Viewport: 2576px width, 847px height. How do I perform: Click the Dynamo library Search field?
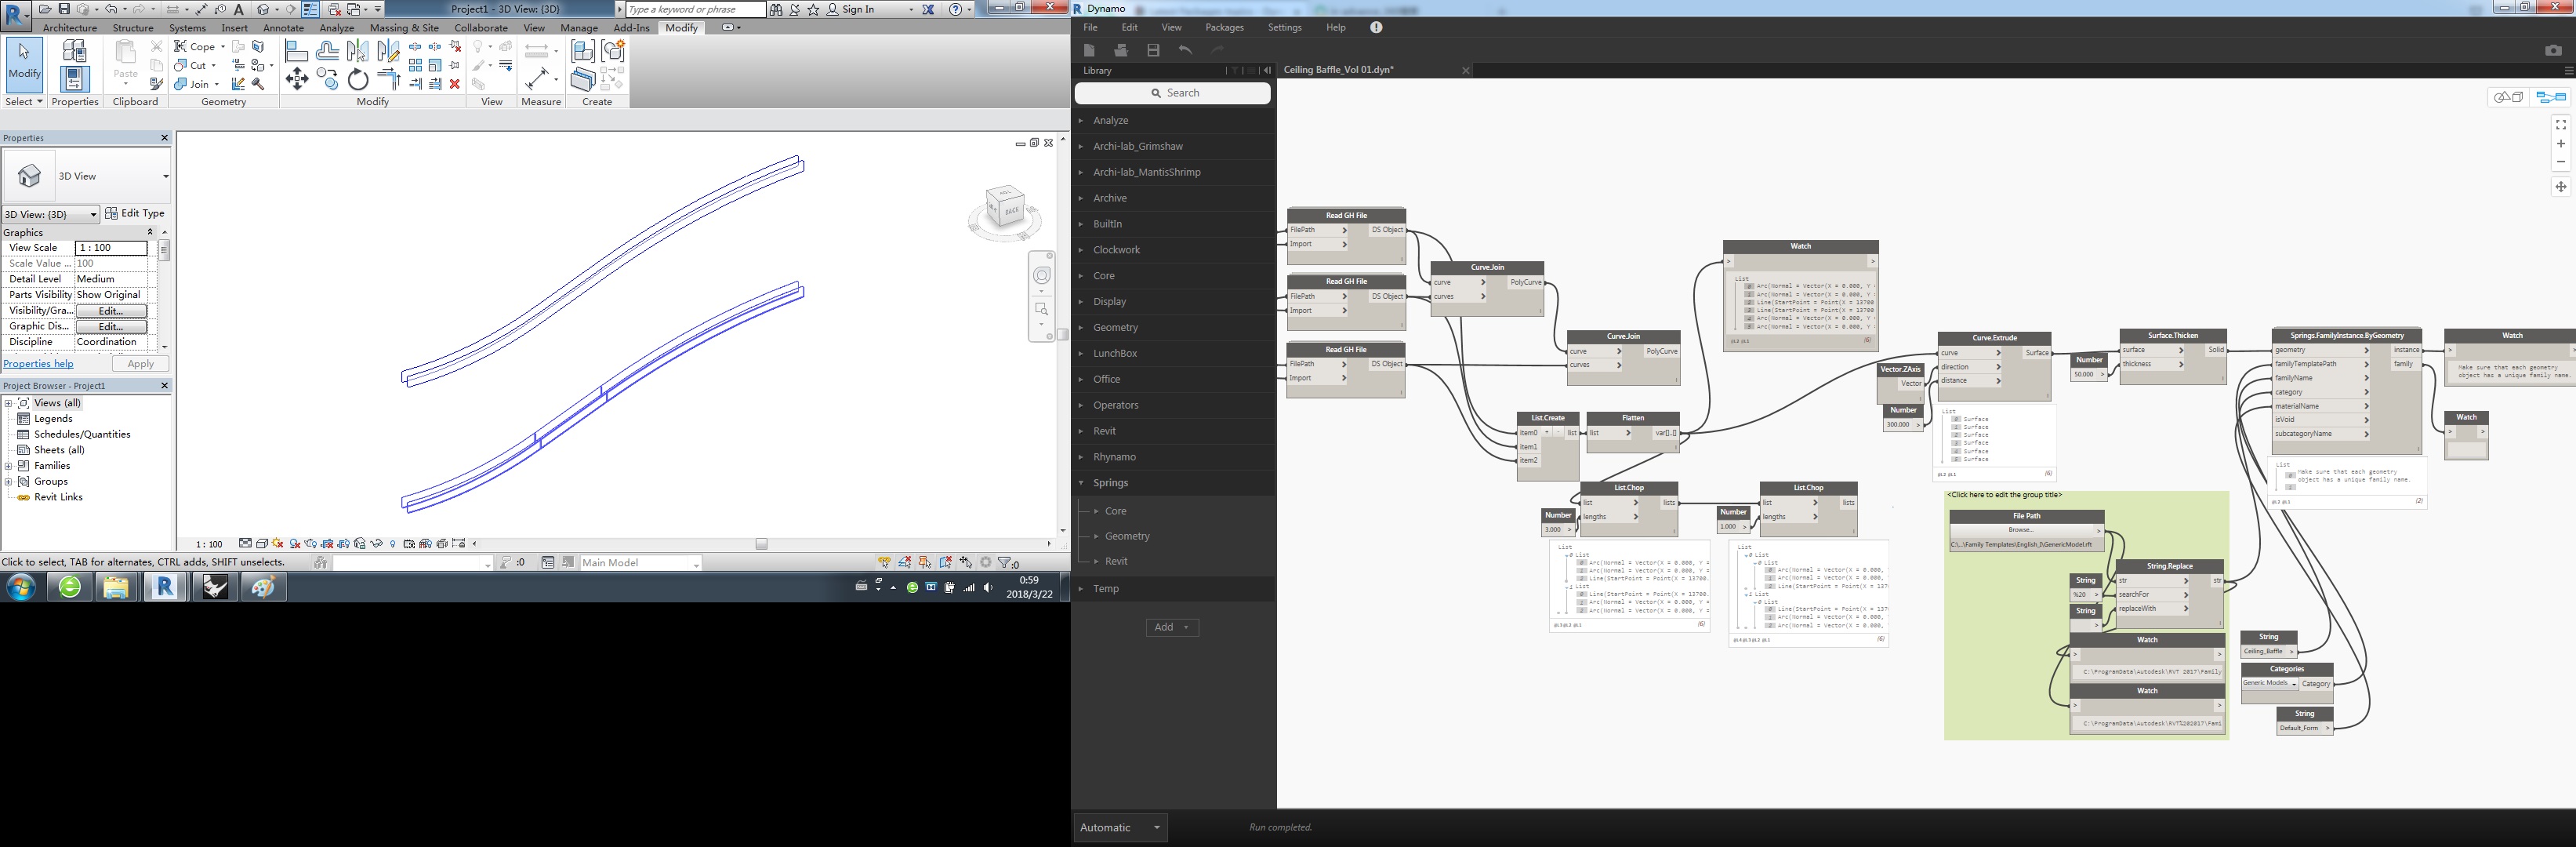pyautogui.click(x=1172, y=93)
